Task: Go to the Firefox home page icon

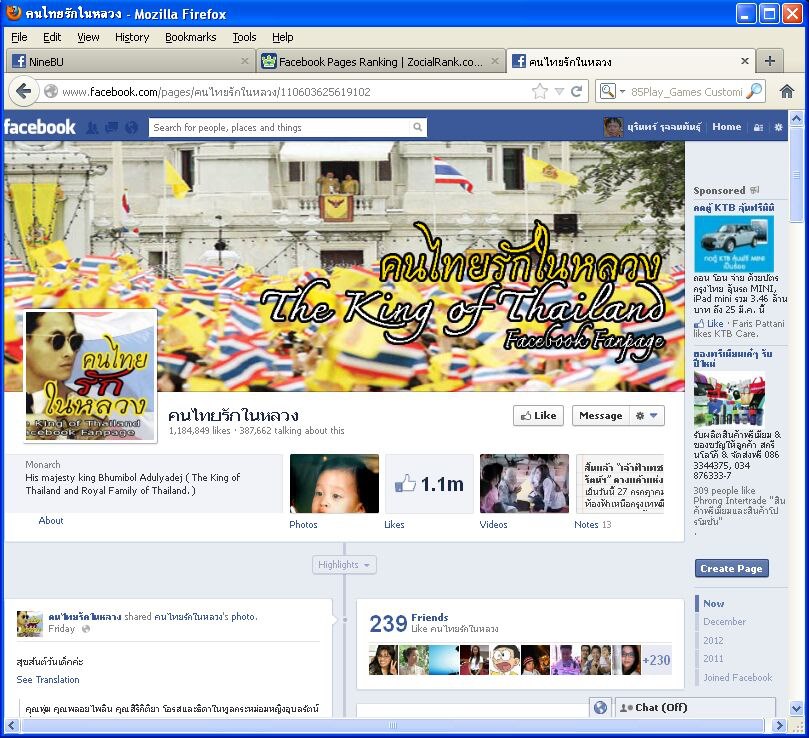Action: tap(787, 91)
